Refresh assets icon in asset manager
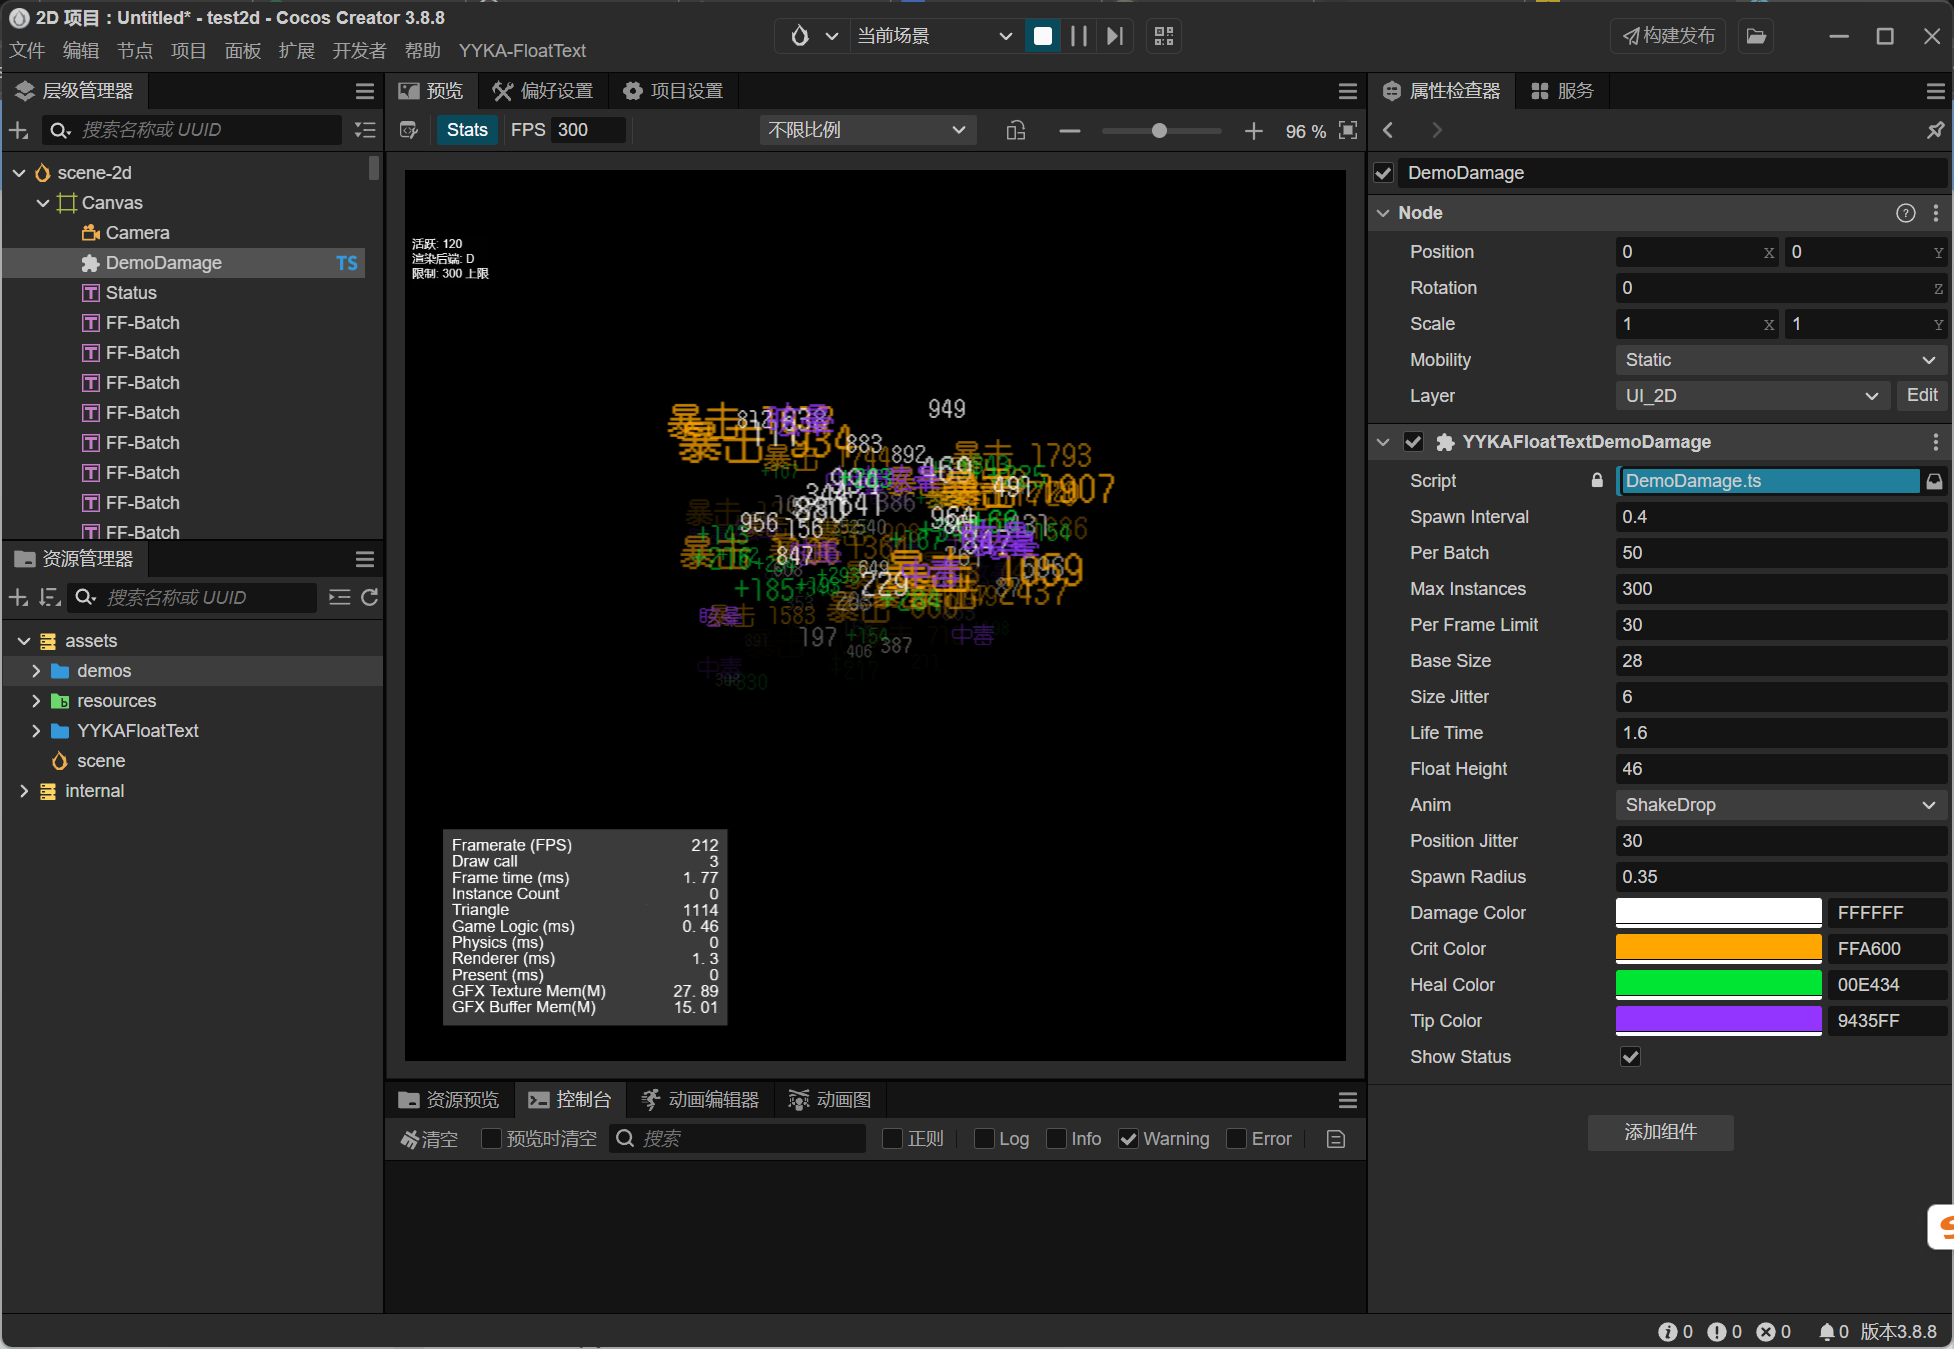 (369, 597)
